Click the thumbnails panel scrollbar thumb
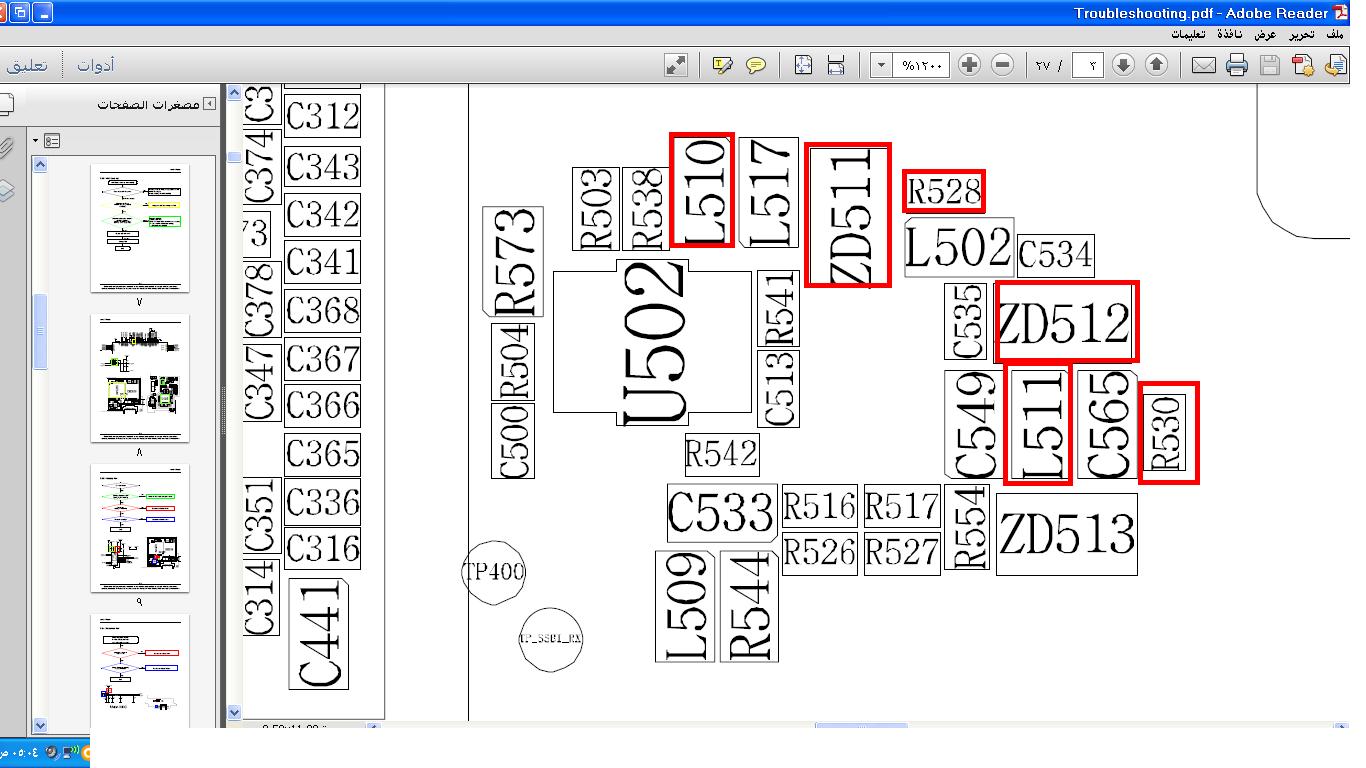Screen dimensions: 1366x768 click(x=40, y=332)
